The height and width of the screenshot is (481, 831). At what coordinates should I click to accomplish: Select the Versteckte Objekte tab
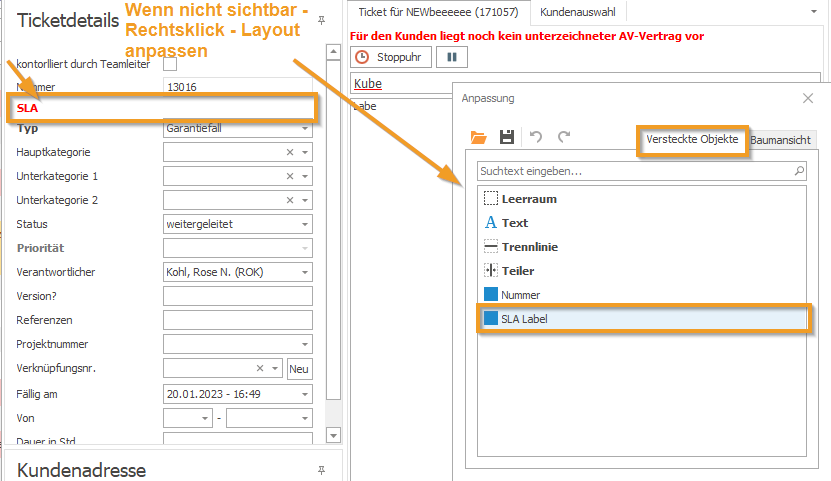[x=692, y=139]
